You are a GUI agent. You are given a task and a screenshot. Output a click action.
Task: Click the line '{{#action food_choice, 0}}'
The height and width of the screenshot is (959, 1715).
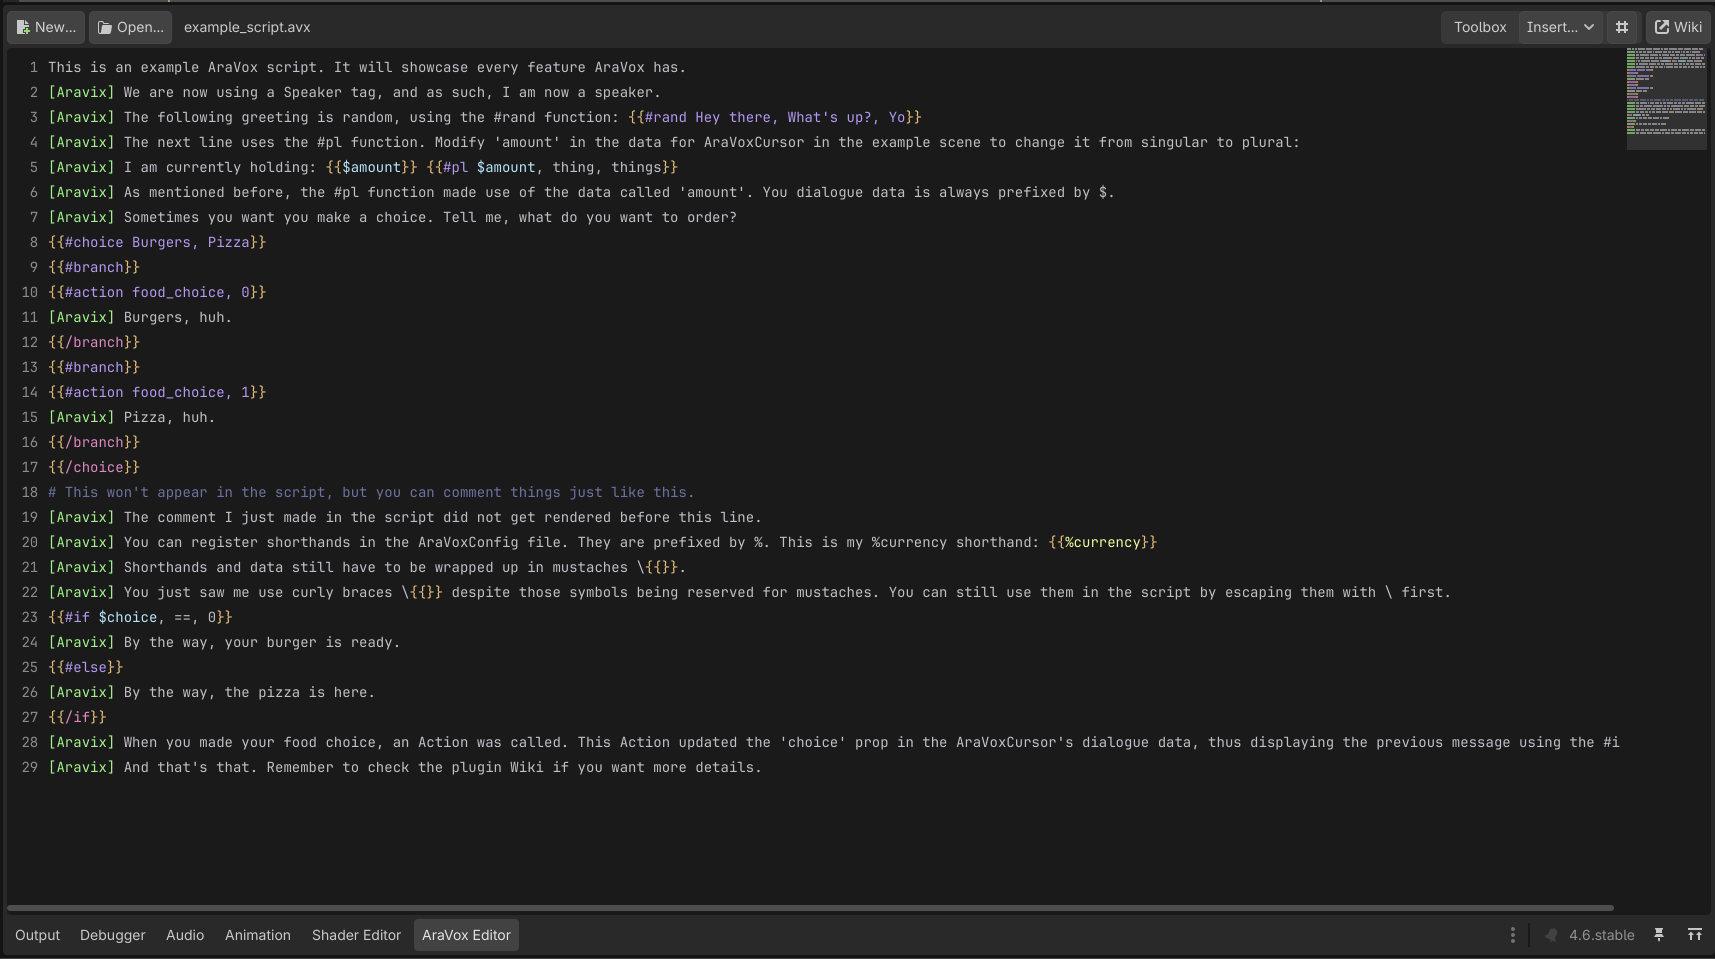(x=157, y=292)
